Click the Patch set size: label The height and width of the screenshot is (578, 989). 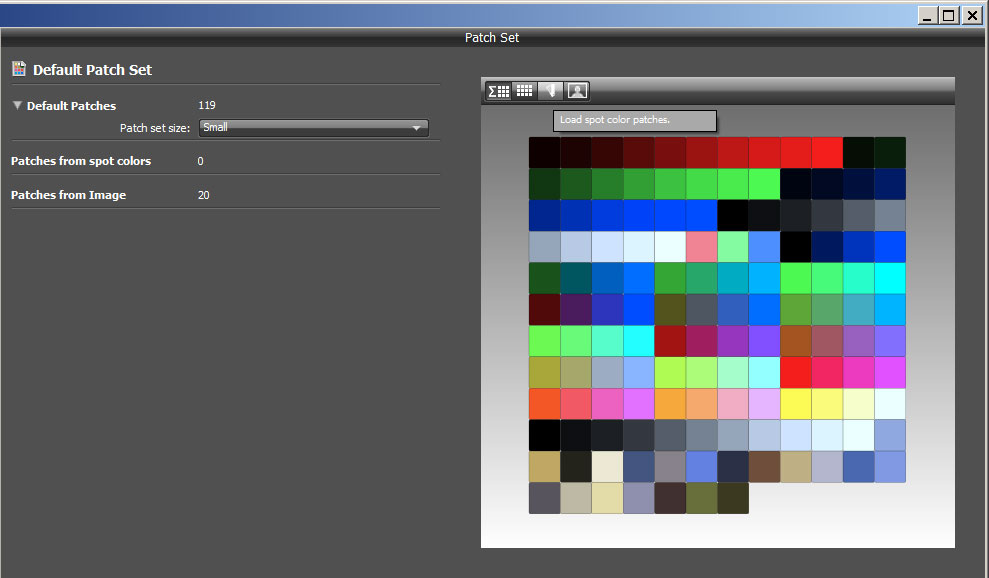click(155, 128)
